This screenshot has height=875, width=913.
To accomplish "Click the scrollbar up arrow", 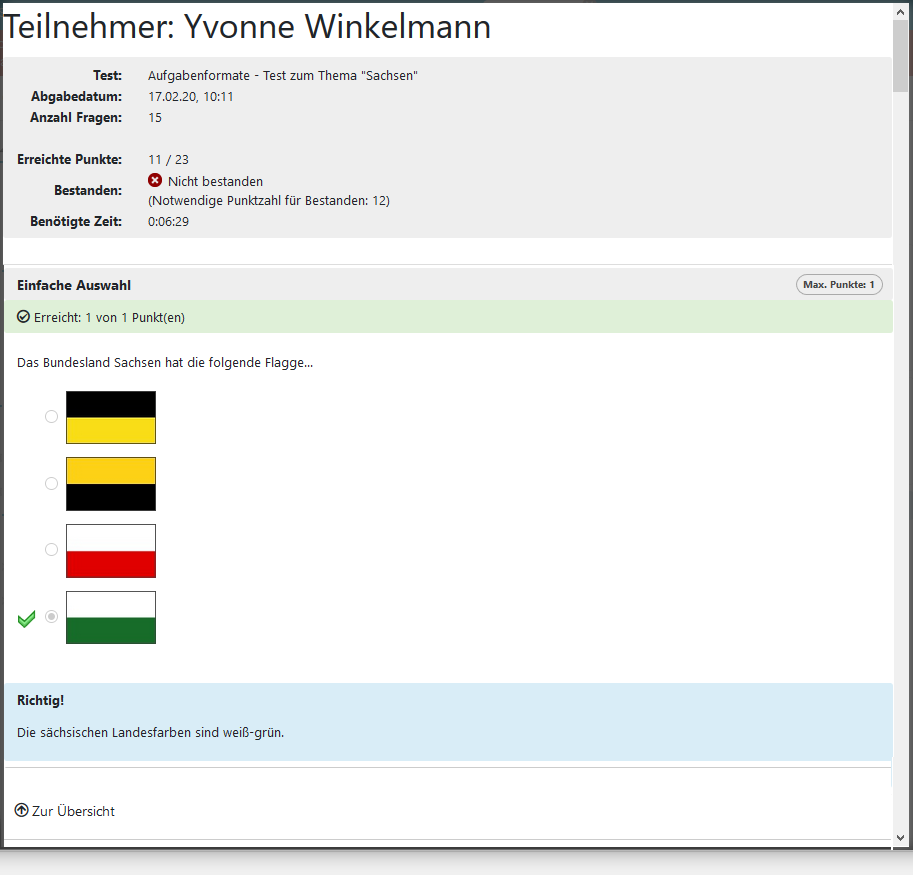I will (901, 10).
